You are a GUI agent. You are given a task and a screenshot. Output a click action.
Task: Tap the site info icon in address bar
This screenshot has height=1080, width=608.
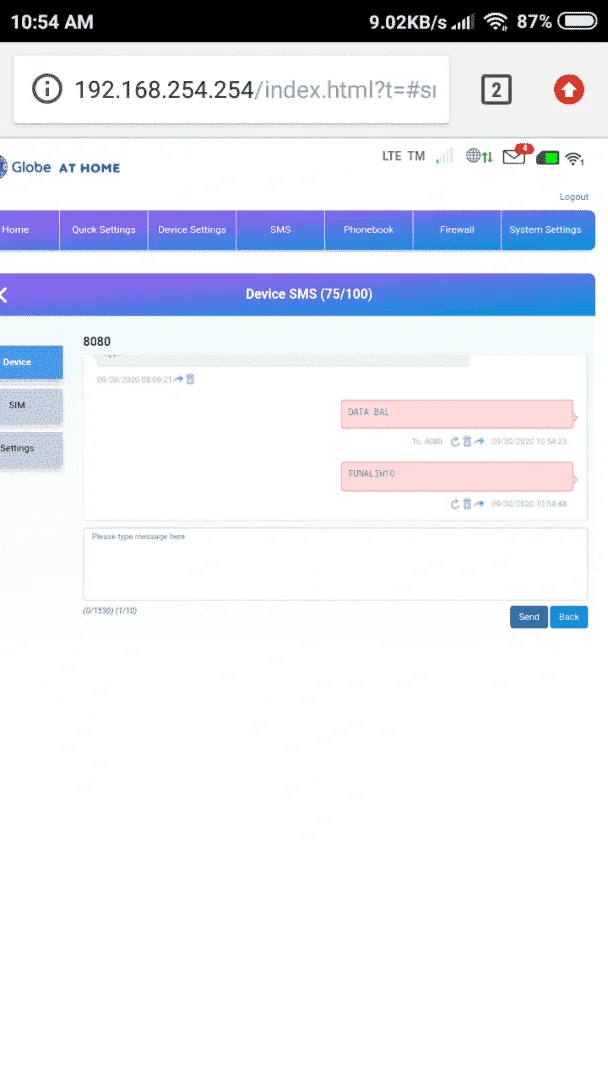coord(47,89)
